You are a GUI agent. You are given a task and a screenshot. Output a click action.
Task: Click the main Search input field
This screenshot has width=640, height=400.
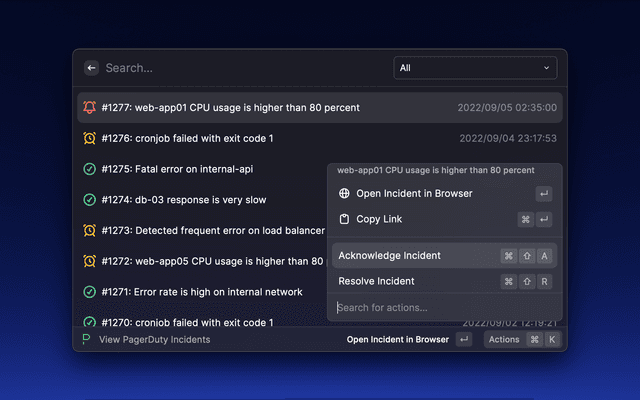click(x=240, y=68)
